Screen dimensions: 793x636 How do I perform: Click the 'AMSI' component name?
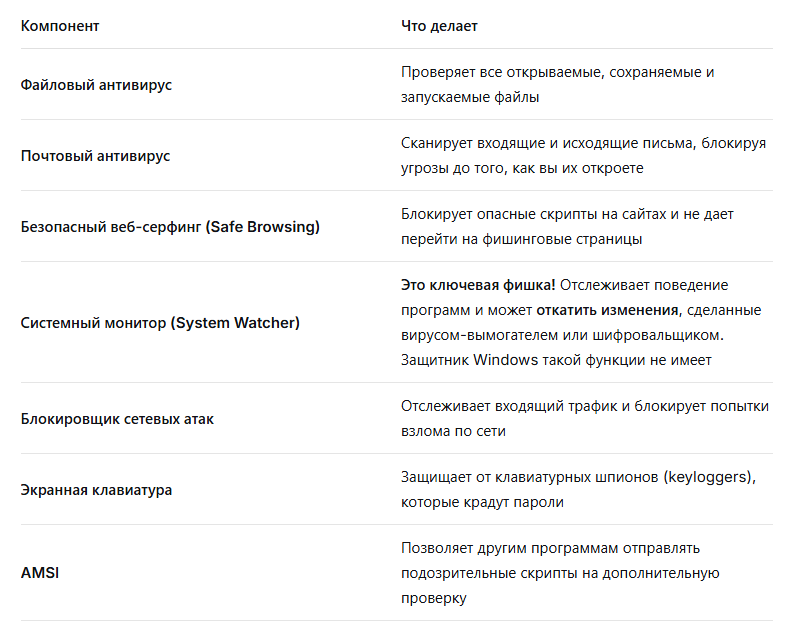tap(39, 573)
